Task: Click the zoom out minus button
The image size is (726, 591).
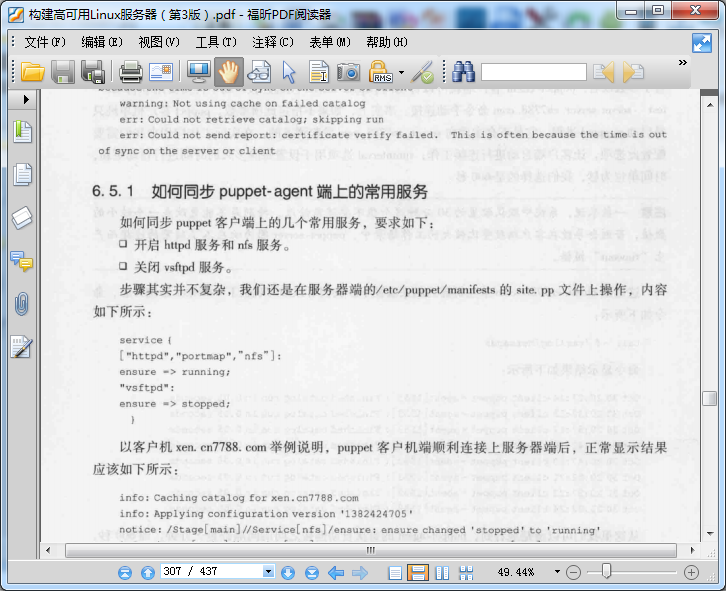Action: [x=573, y=573]
